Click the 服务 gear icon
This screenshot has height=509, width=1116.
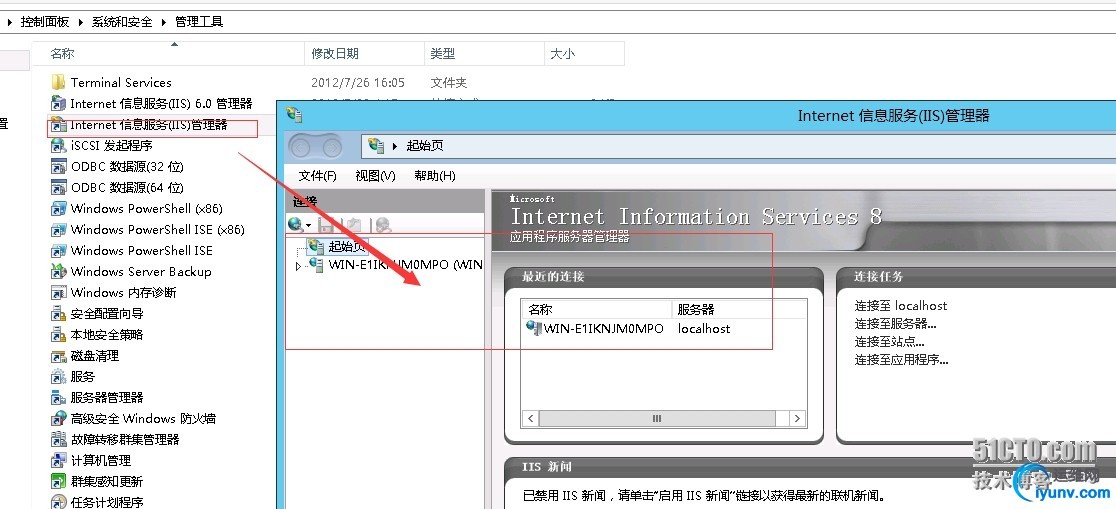[x=59, y=377]
